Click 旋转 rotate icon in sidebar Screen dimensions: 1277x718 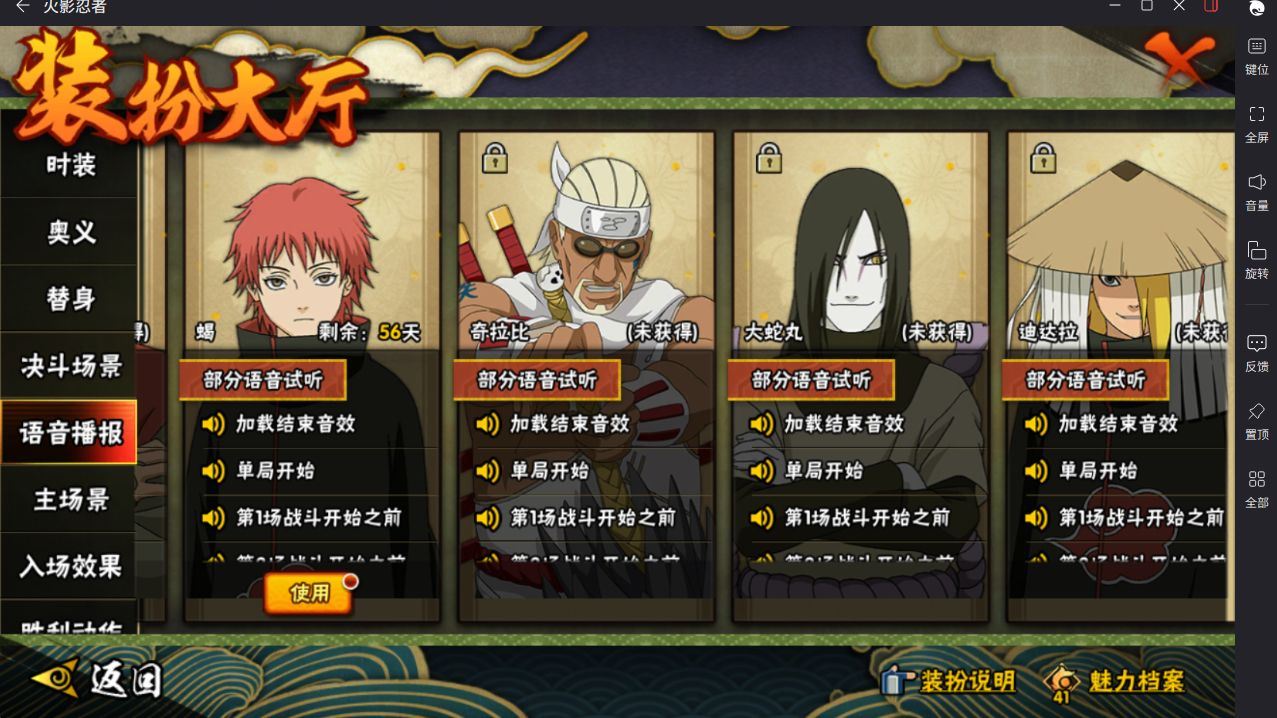(x=1257, y=260)
